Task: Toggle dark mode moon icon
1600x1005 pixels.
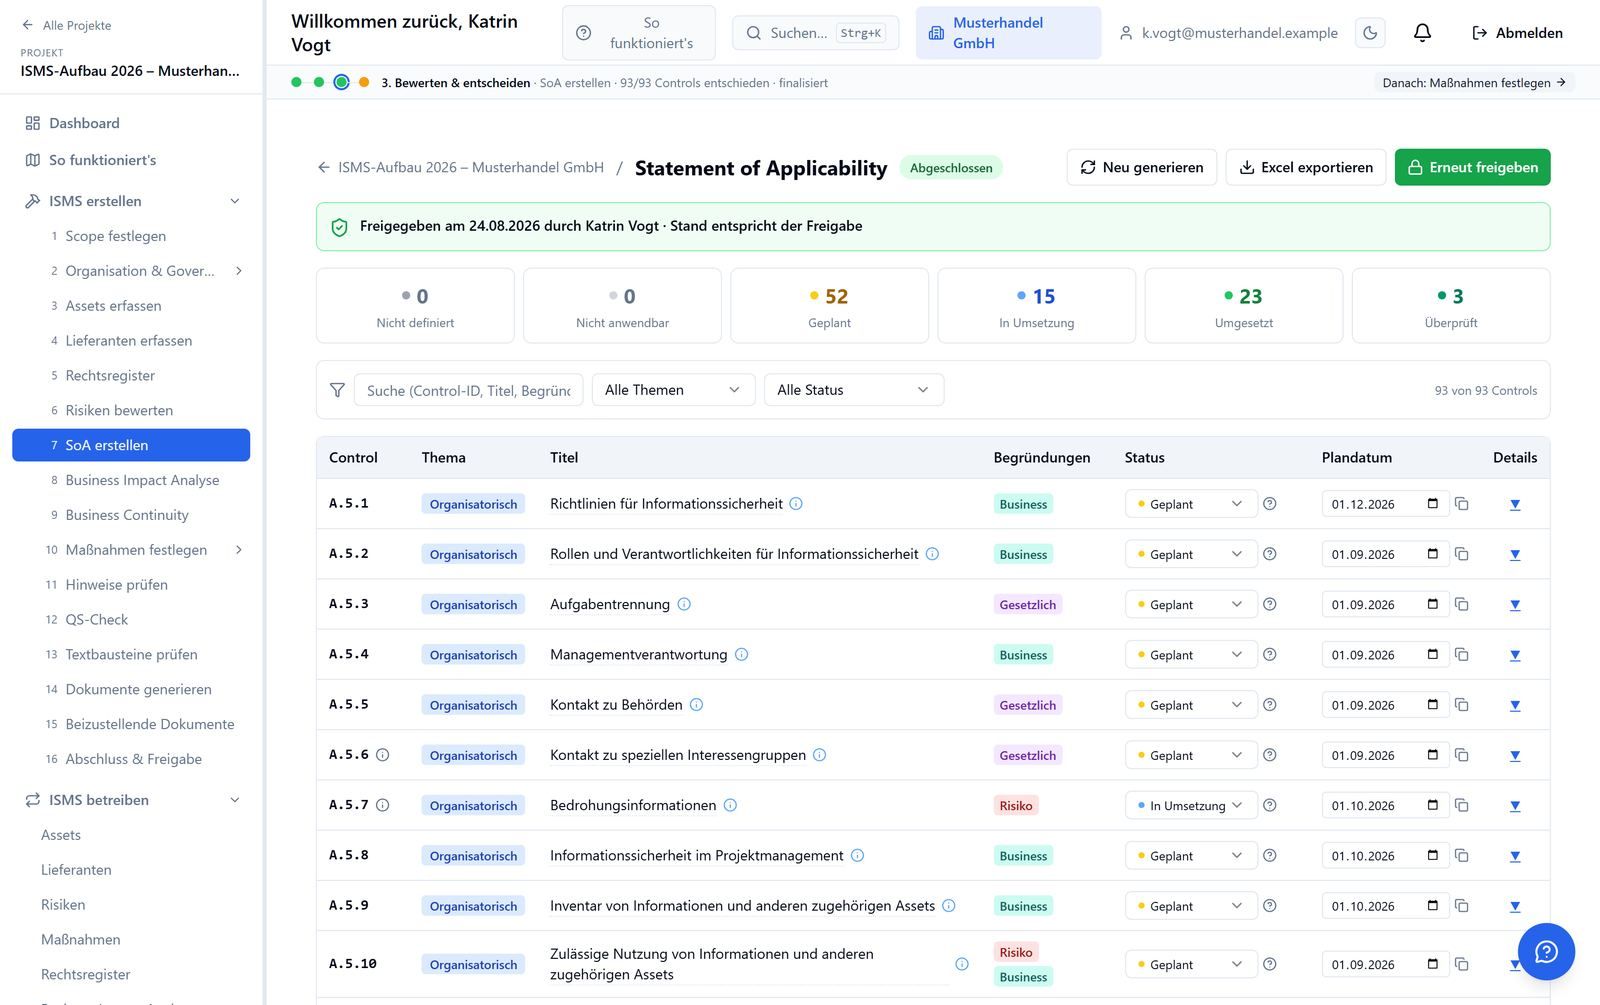Action: pyautogui.click(x=1370, y=33)
